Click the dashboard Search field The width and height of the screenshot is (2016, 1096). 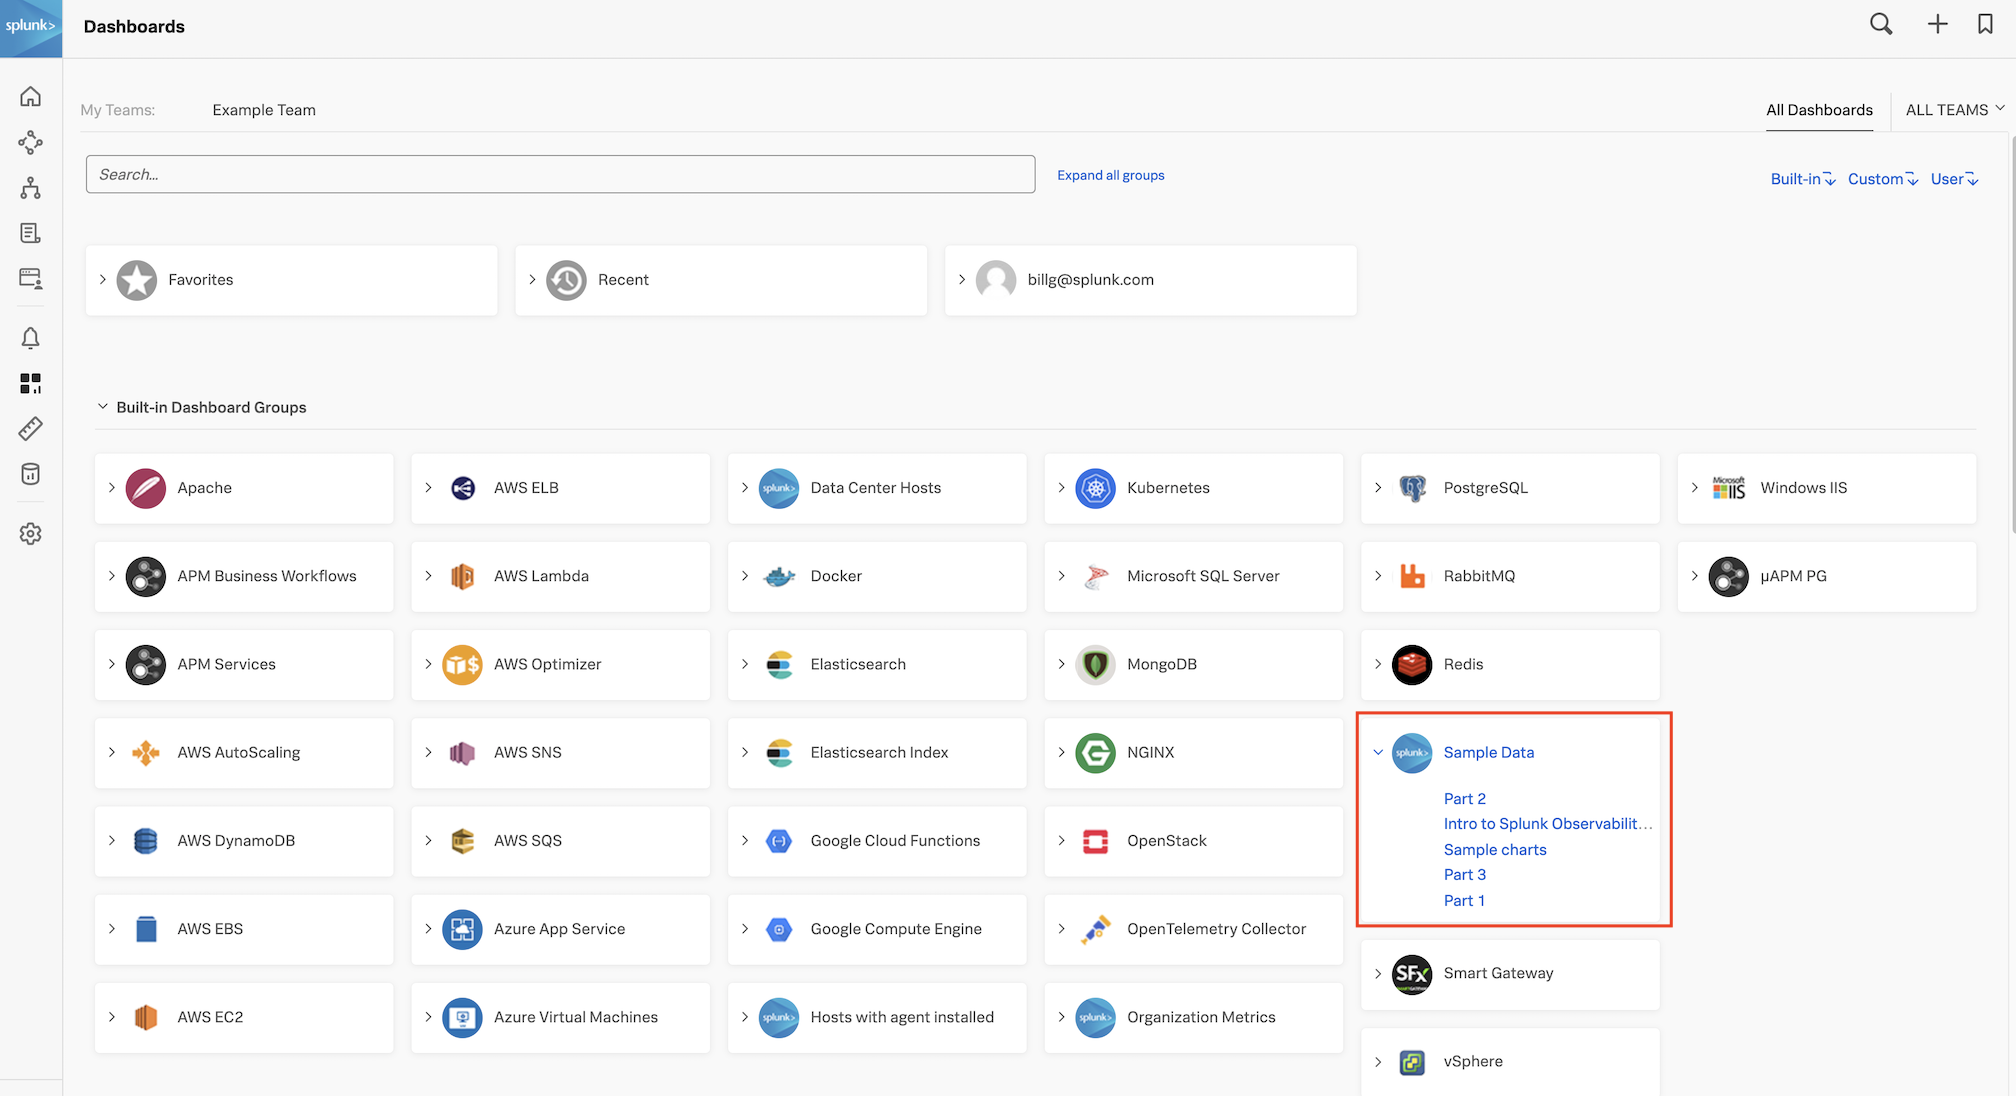(560, 174)
